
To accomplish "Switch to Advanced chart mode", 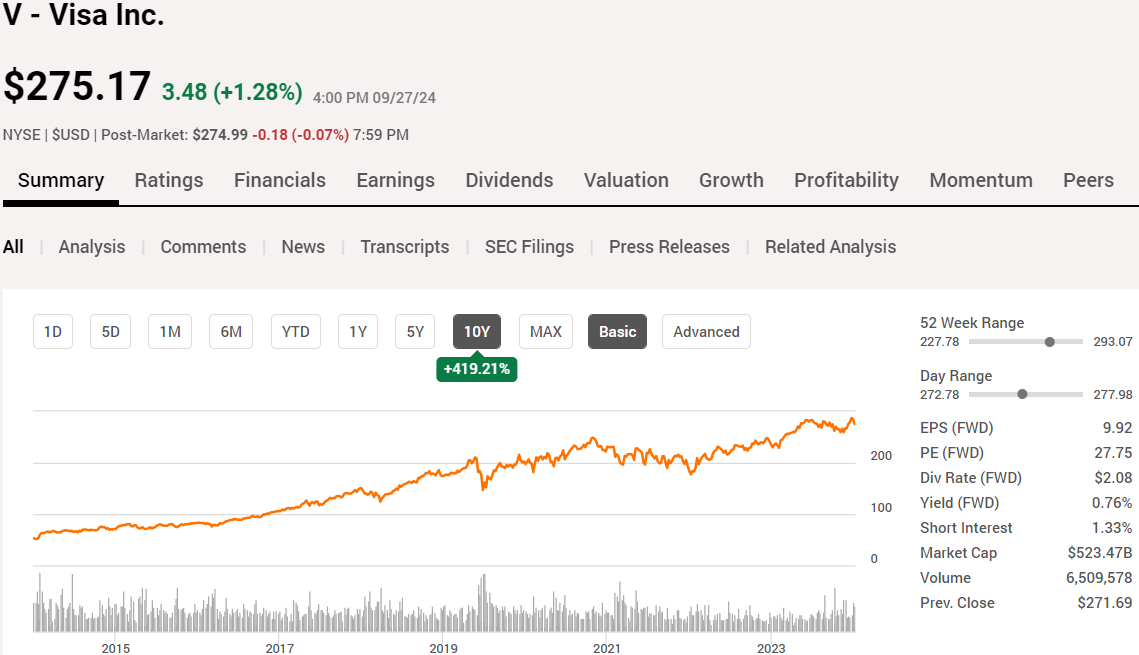I will click(x=706, y=332).
